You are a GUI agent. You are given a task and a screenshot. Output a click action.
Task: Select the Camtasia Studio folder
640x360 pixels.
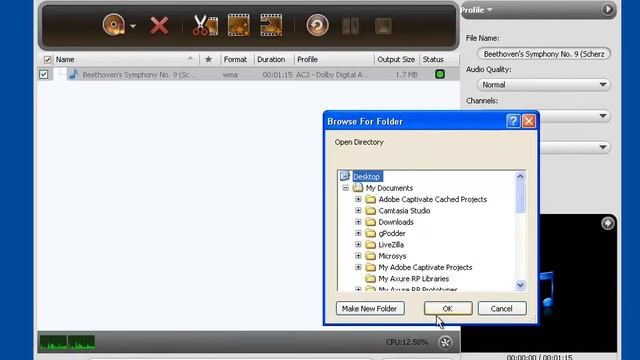click(x=404, y=211)
